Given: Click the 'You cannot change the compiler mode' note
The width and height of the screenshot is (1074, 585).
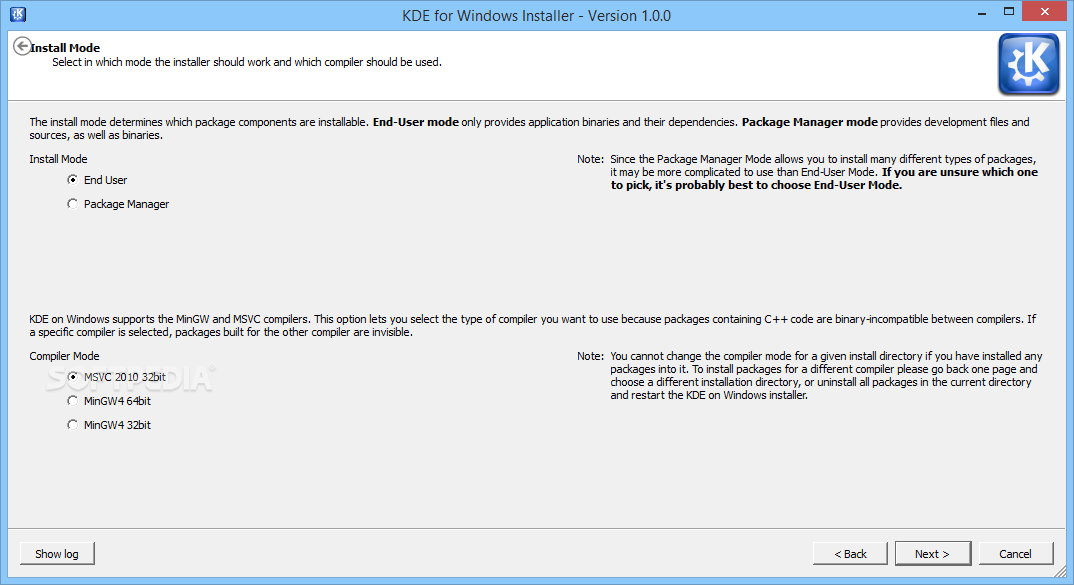Looking at the screenshot, I should click(x=826, y=375).
